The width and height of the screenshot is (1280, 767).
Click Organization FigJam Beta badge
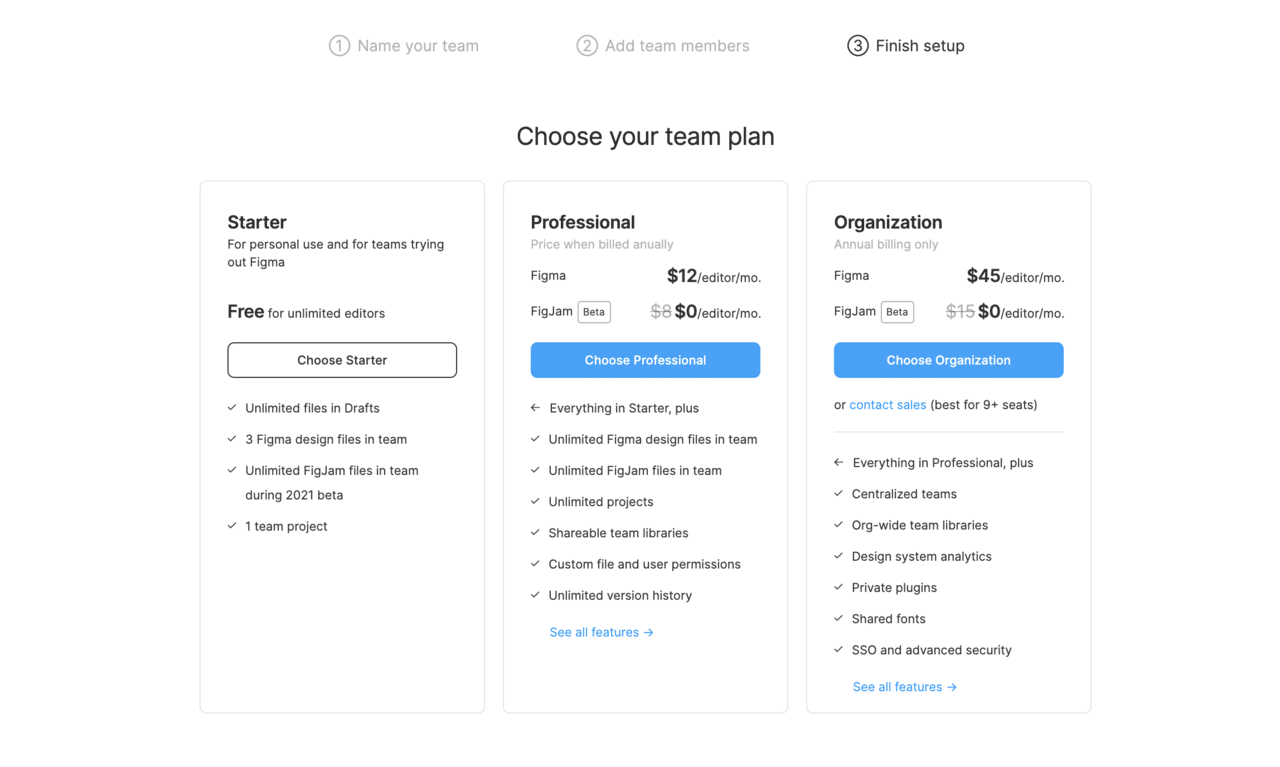coord(897,312)
